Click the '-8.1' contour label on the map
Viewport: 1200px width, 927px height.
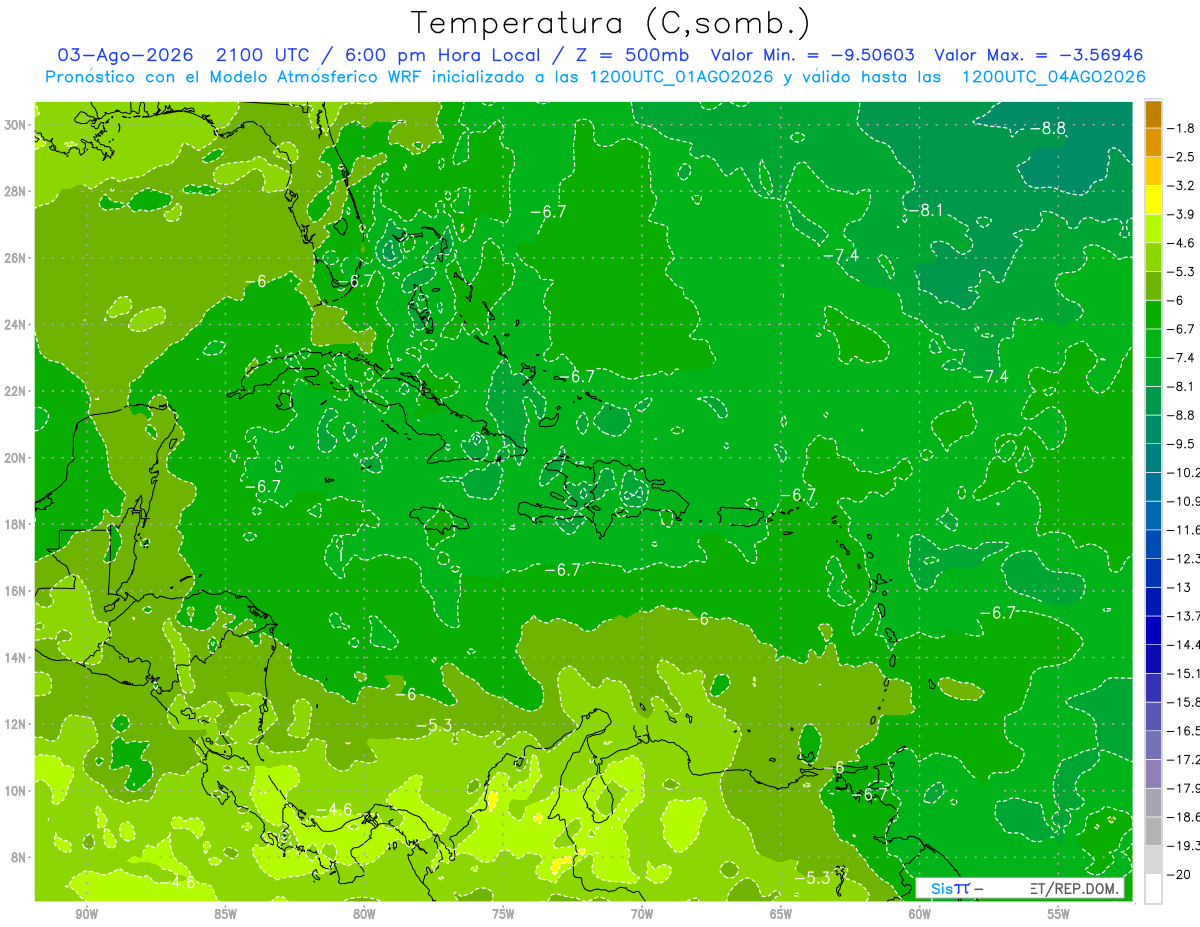[925, 210]
